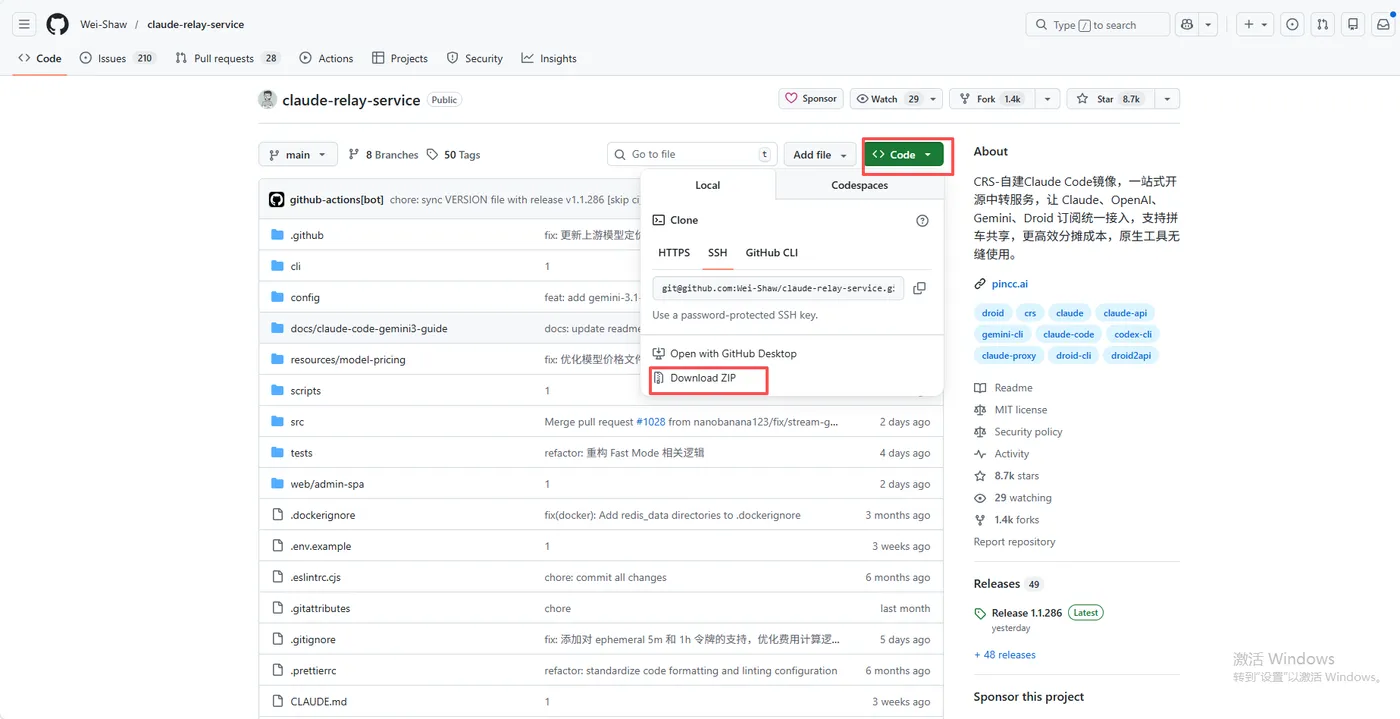Click the .github folder icon
Viewport: 1400px width, 719px height.
[278, 235]
